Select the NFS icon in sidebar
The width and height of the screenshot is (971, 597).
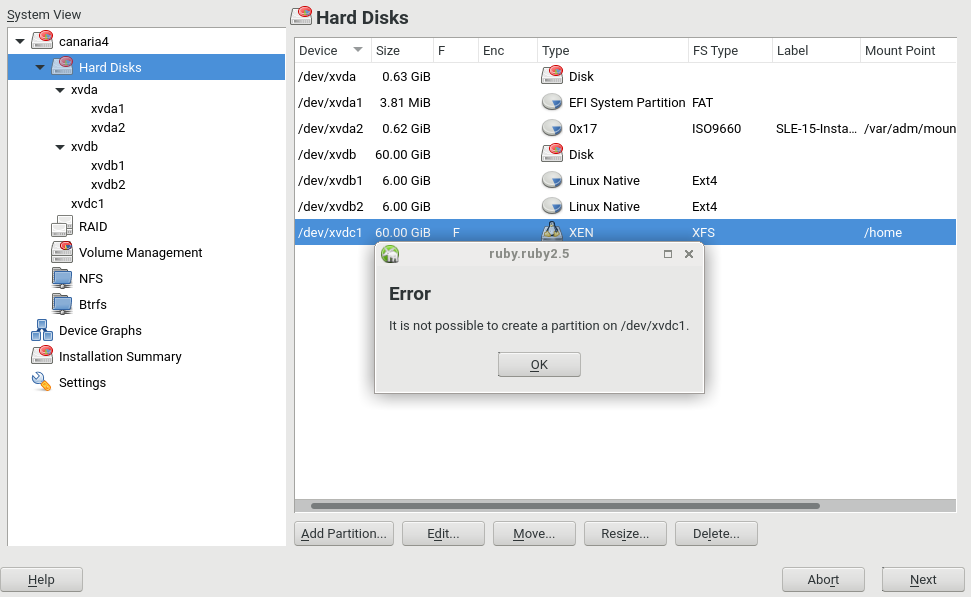(x=63, y=279)
